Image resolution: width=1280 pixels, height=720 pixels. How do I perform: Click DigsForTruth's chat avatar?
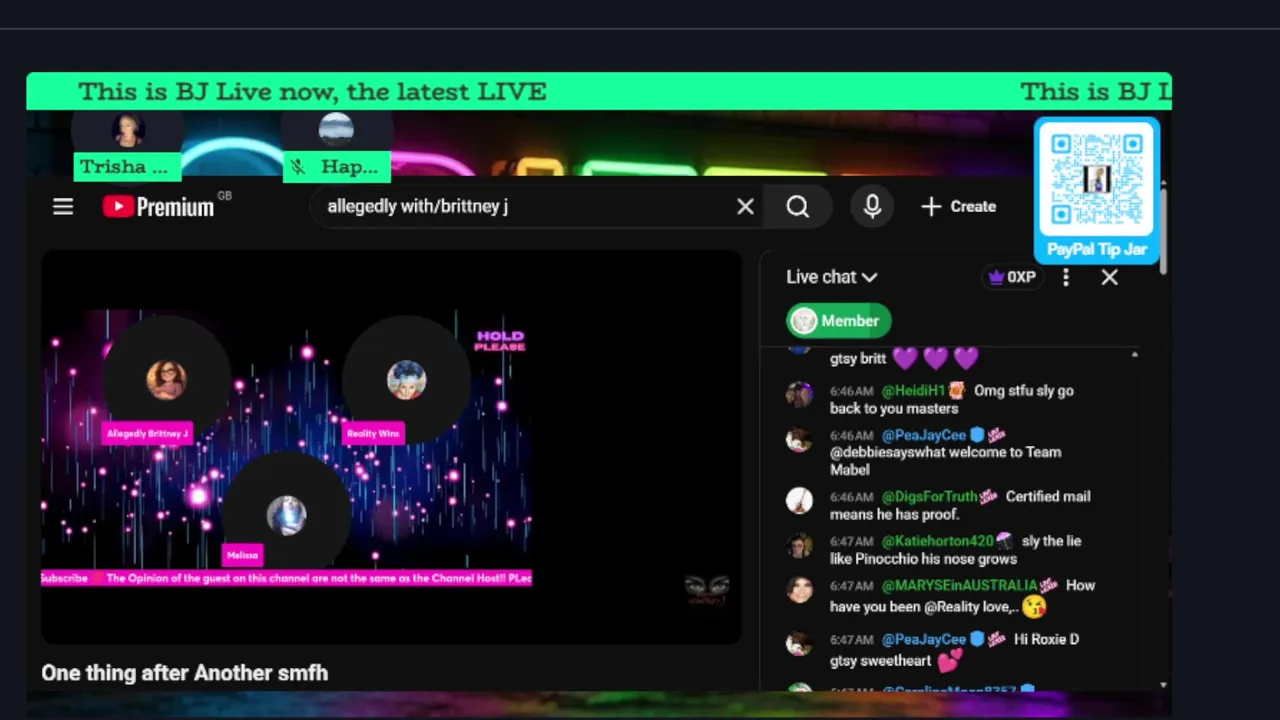click(799, 500)
